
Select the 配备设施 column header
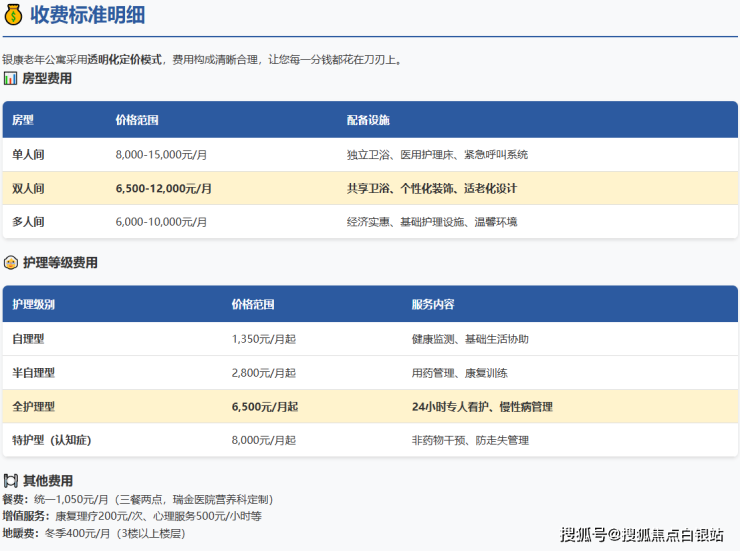pos(368,121)
